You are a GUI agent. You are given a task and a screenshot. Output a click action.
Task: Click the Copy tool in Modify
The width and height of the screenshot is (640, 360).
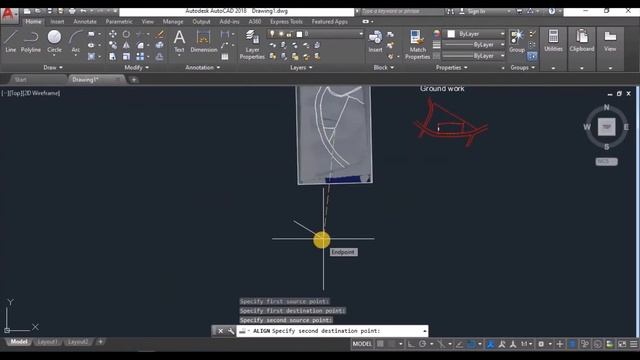click(113, 45)
